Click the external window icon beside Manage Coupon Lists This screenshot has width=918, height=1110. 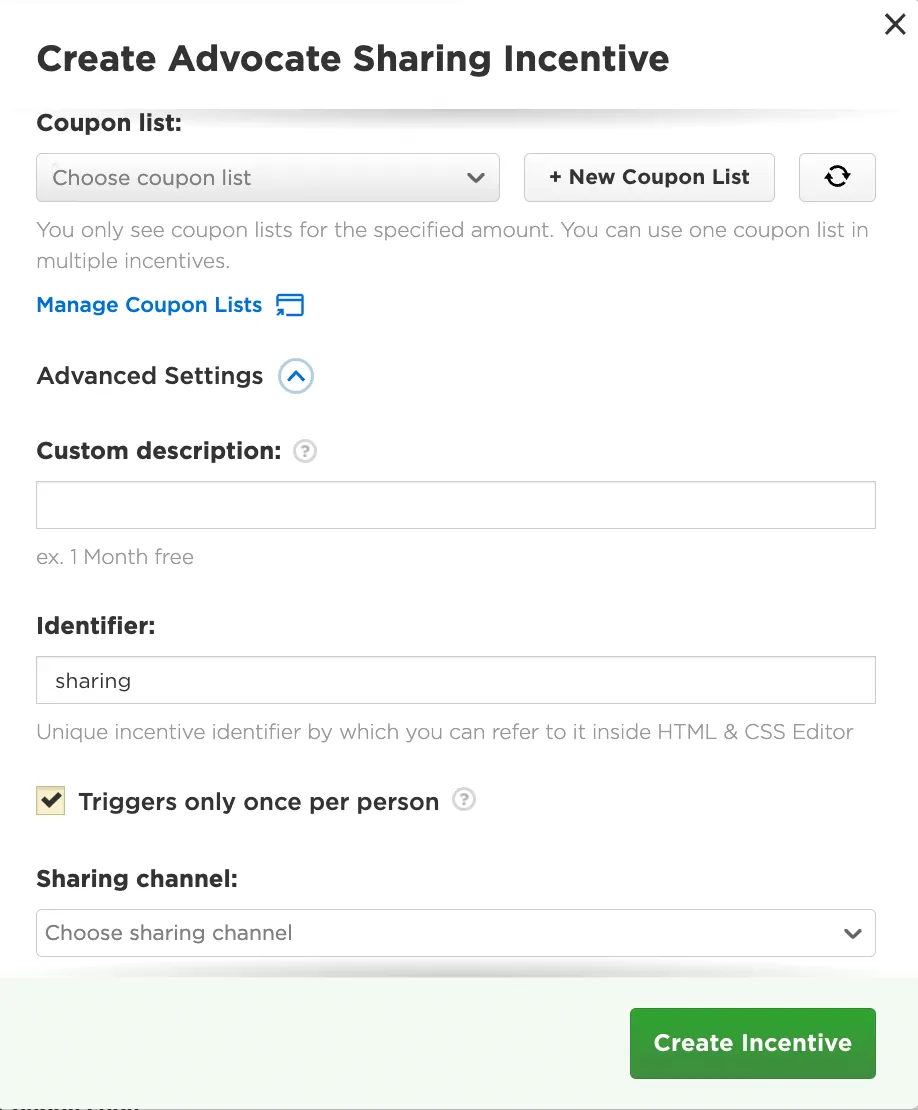coord(290,305)
